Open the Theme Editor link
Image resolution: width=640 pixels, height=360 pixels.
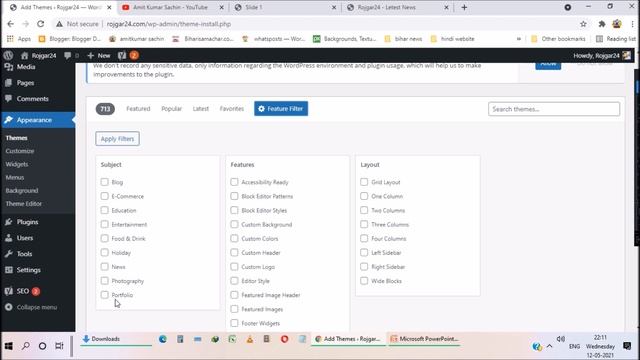pyautogui.click(x=24, y=204)
